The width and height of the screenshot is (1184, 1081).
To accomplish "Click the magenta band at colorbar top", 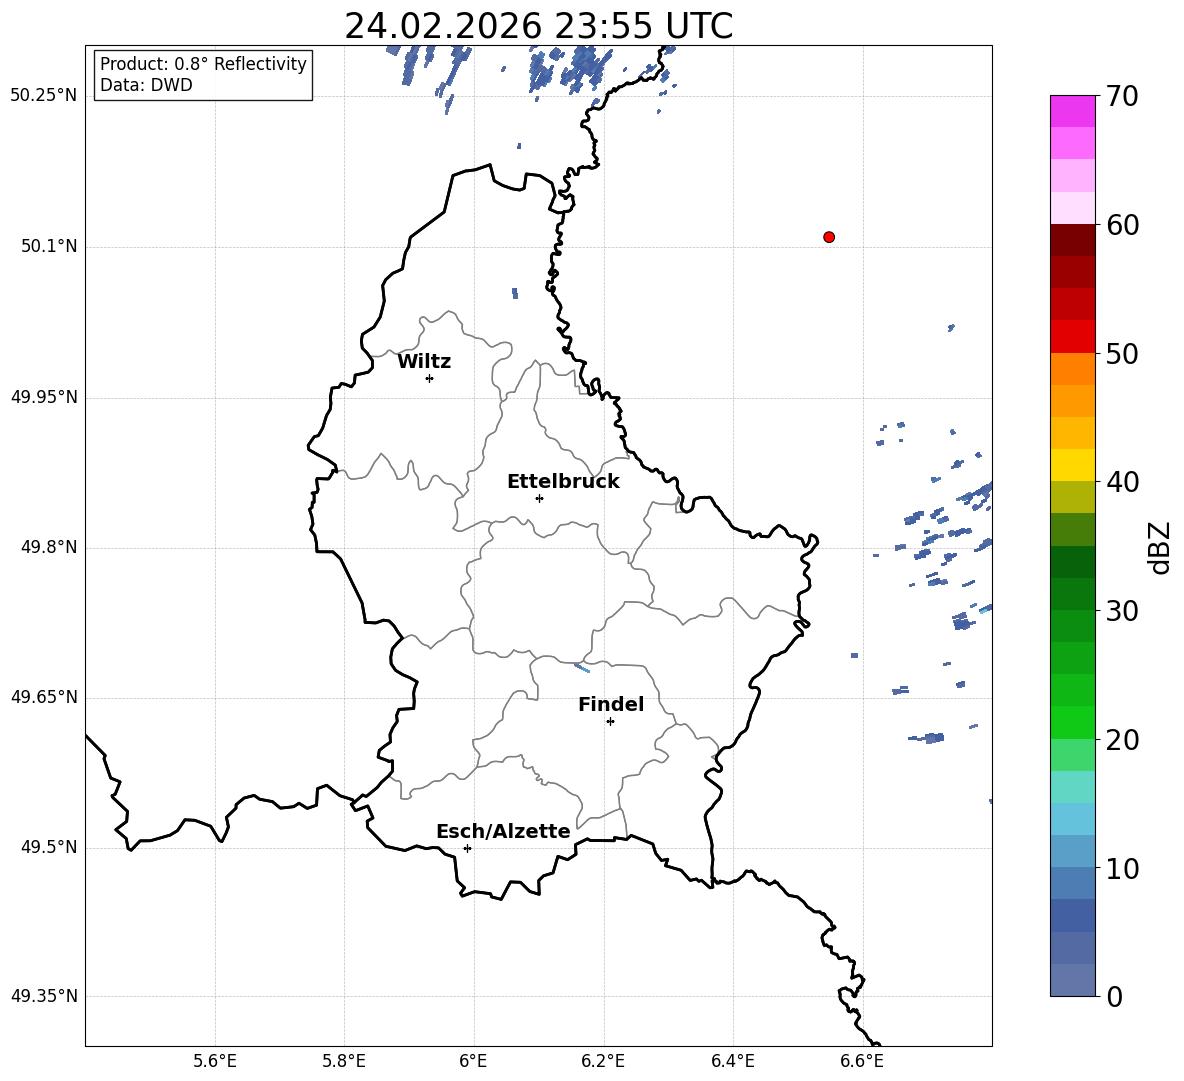I will pos(1072,111).
